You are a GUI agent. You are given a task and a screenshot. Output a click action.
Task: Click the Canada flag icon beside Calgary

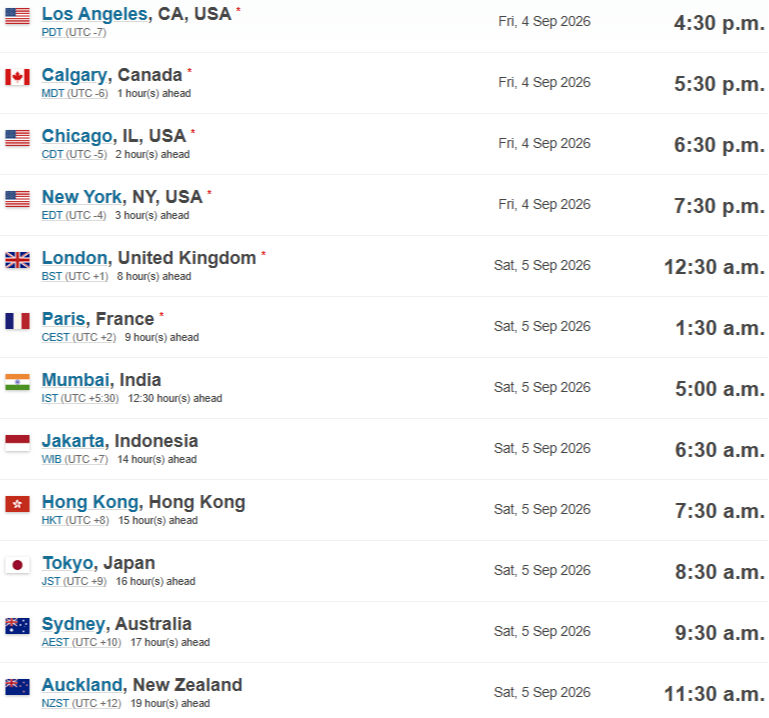[x=17, y=77]
